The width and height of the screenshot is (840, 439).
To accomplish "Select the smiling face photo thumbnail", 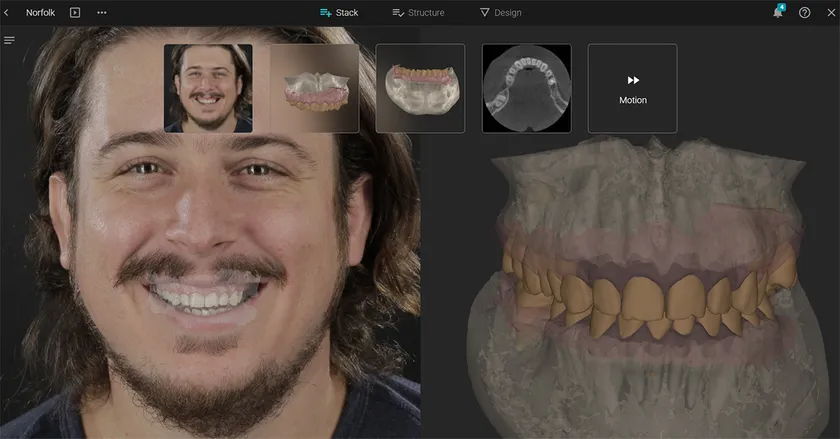I will click(x=208, y=88).
